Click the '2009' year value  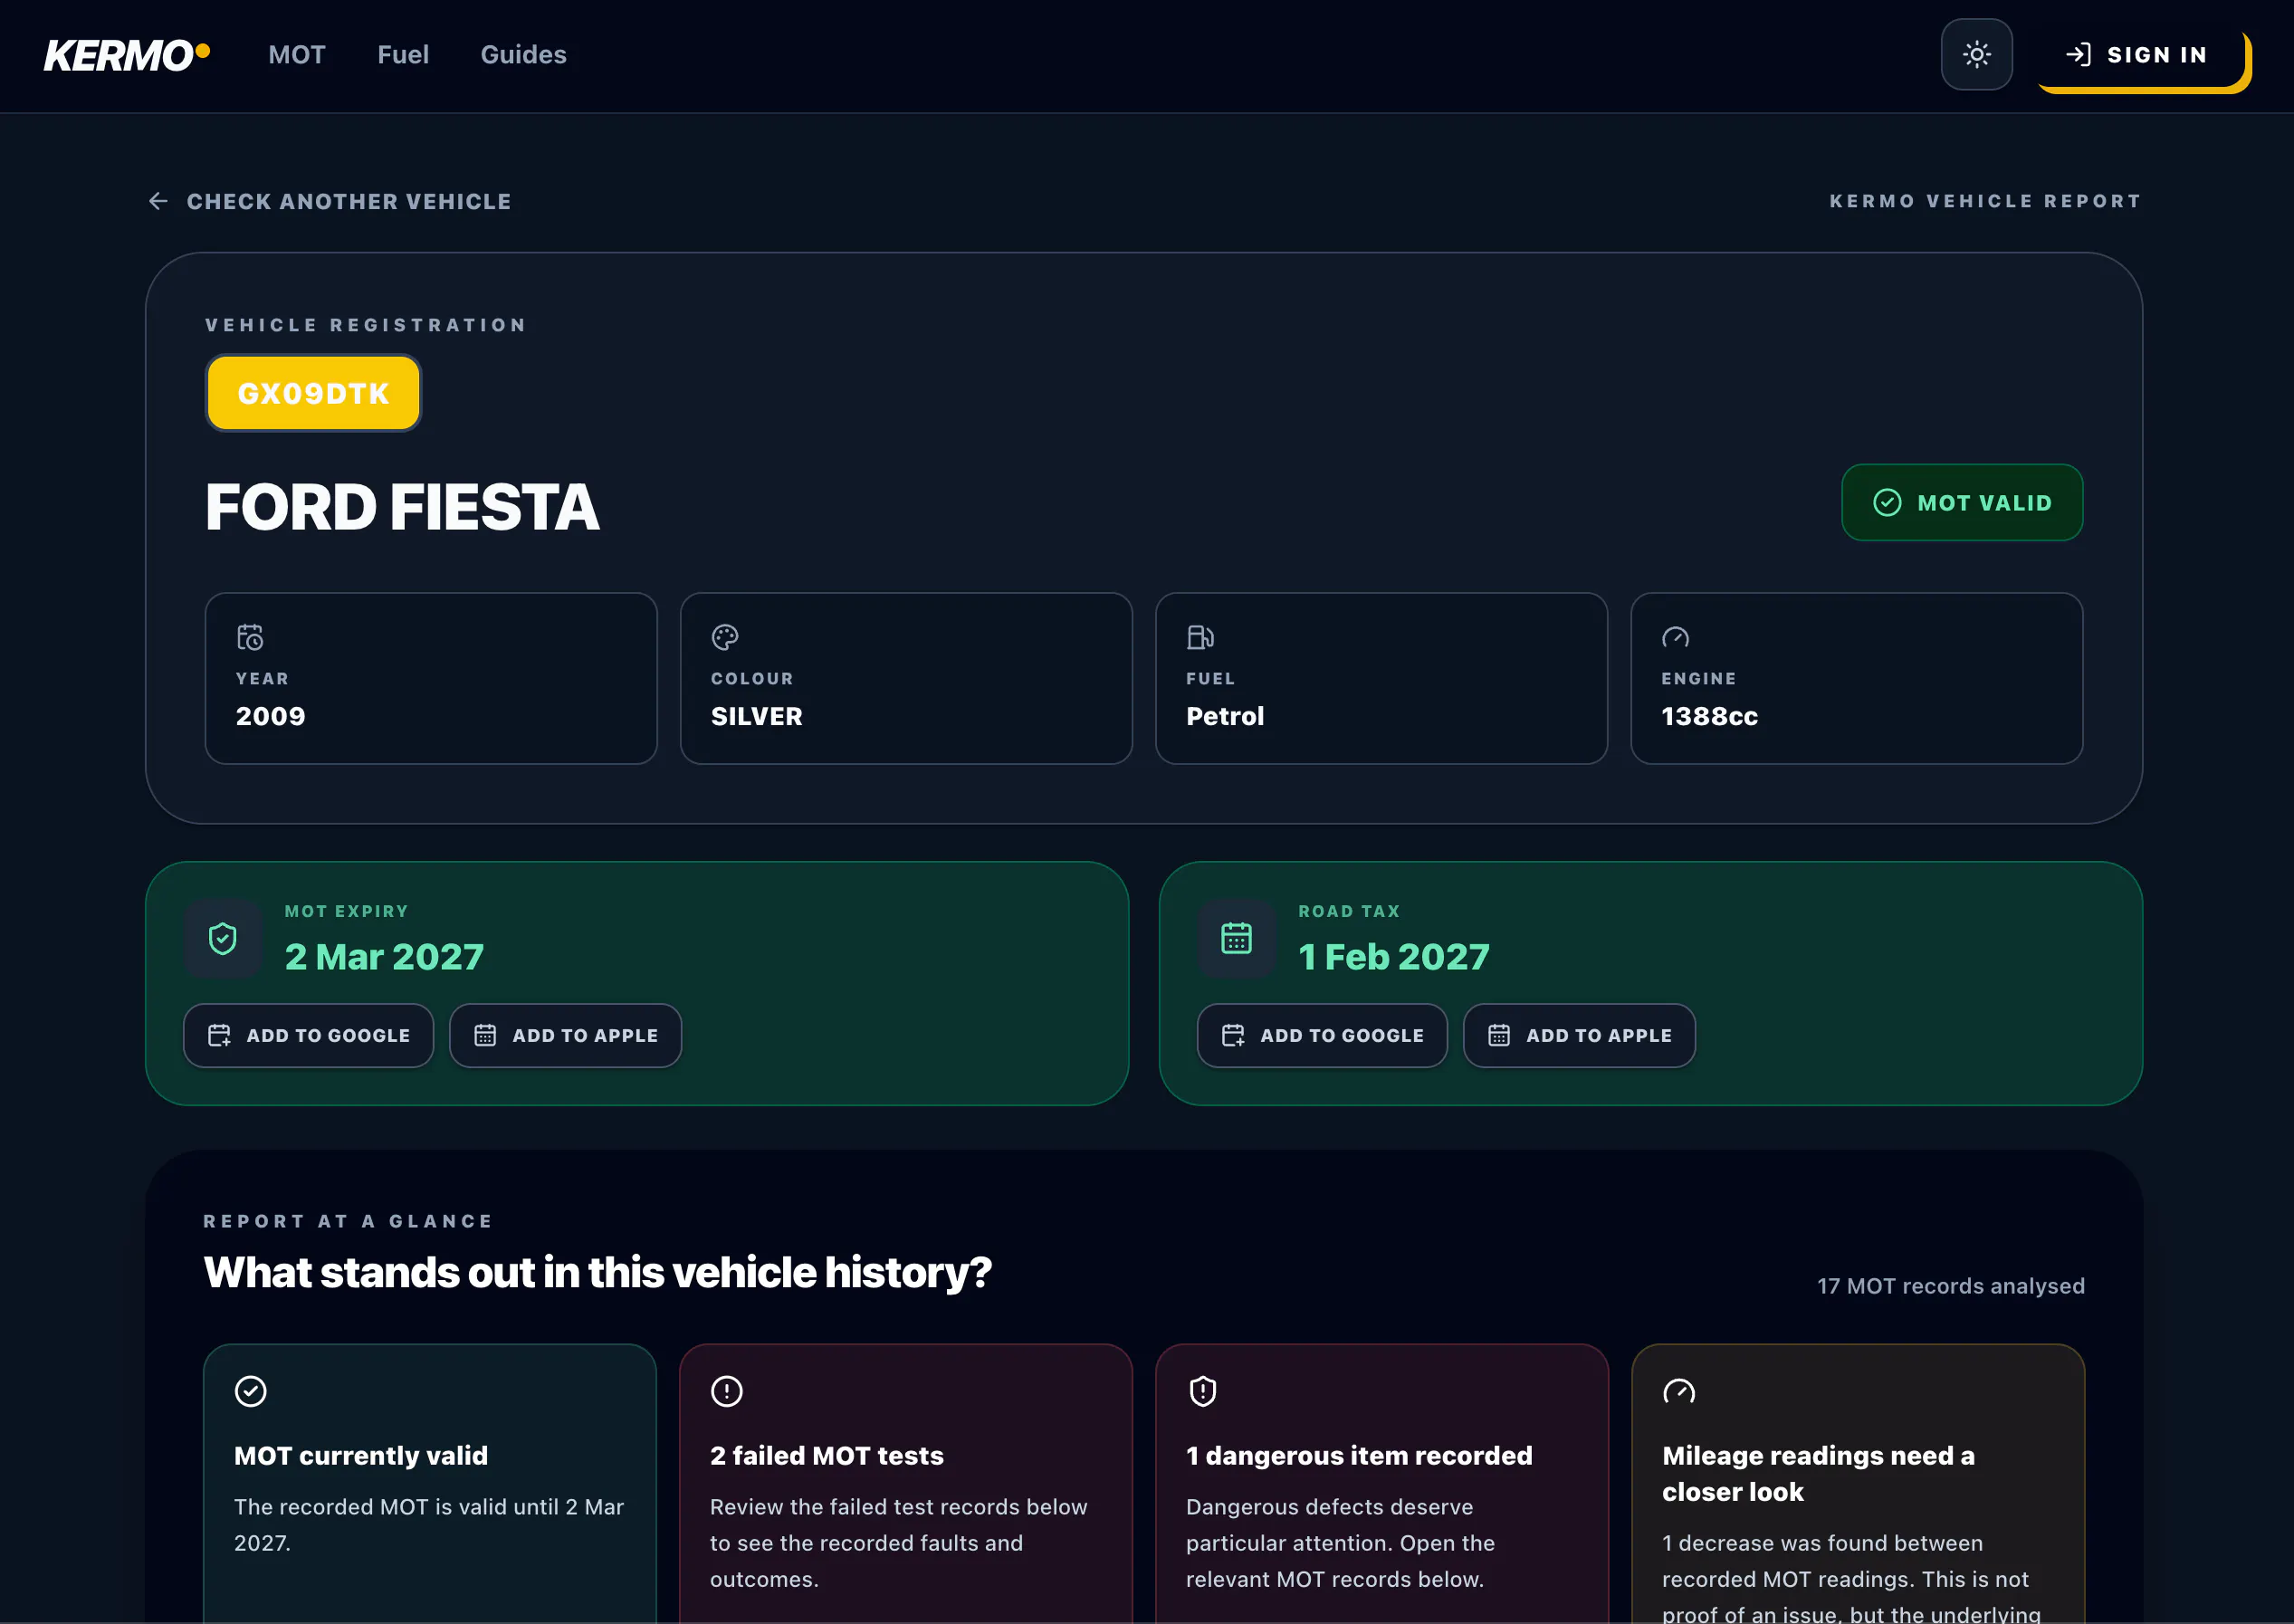coord(271,716)
